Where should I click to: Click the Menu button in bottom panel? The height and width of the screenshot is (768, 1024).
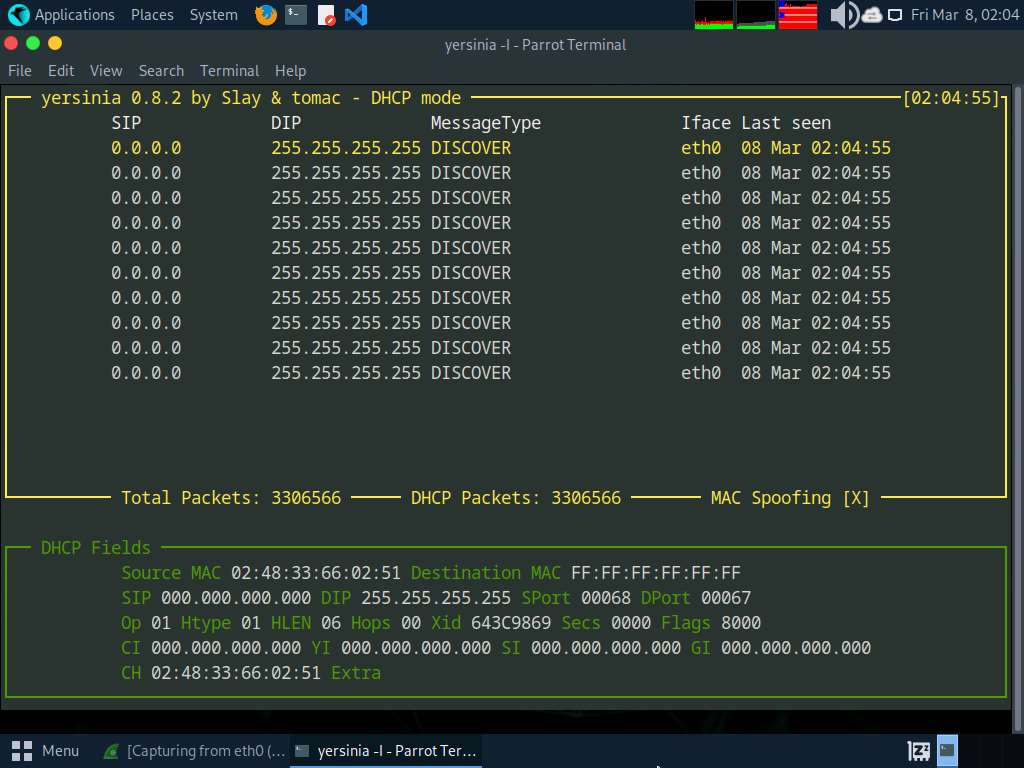coord(46,750)
